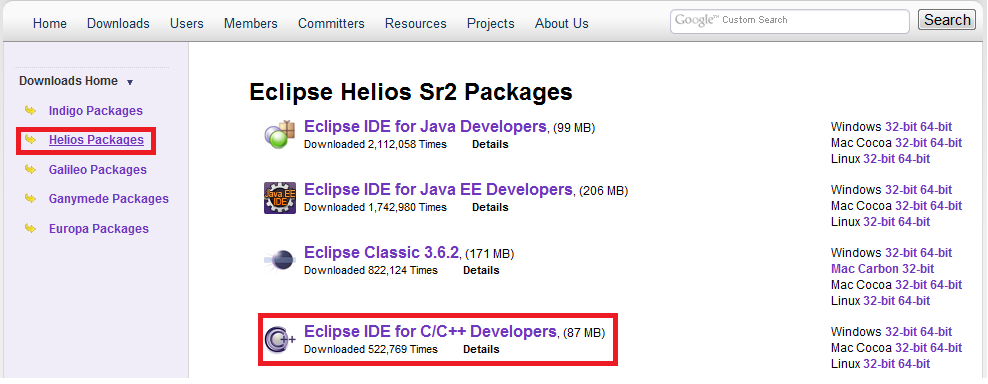
Task: Click the Eclipse Classic sphere icon
Action: [x=280, y=260]
